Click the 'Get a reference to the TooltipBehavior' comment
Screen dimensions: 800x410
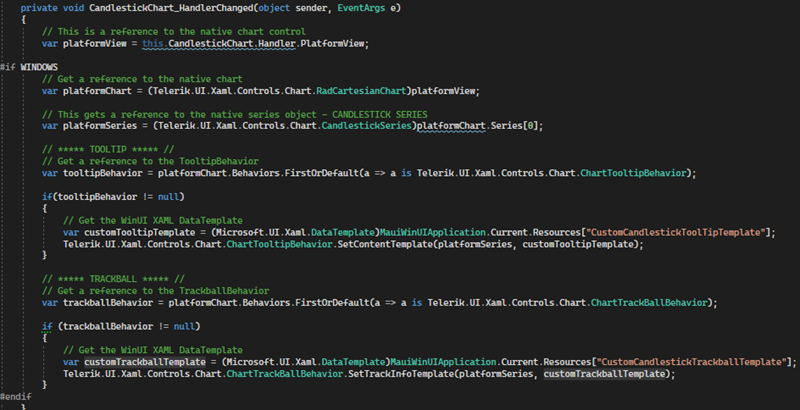[151, 161]
